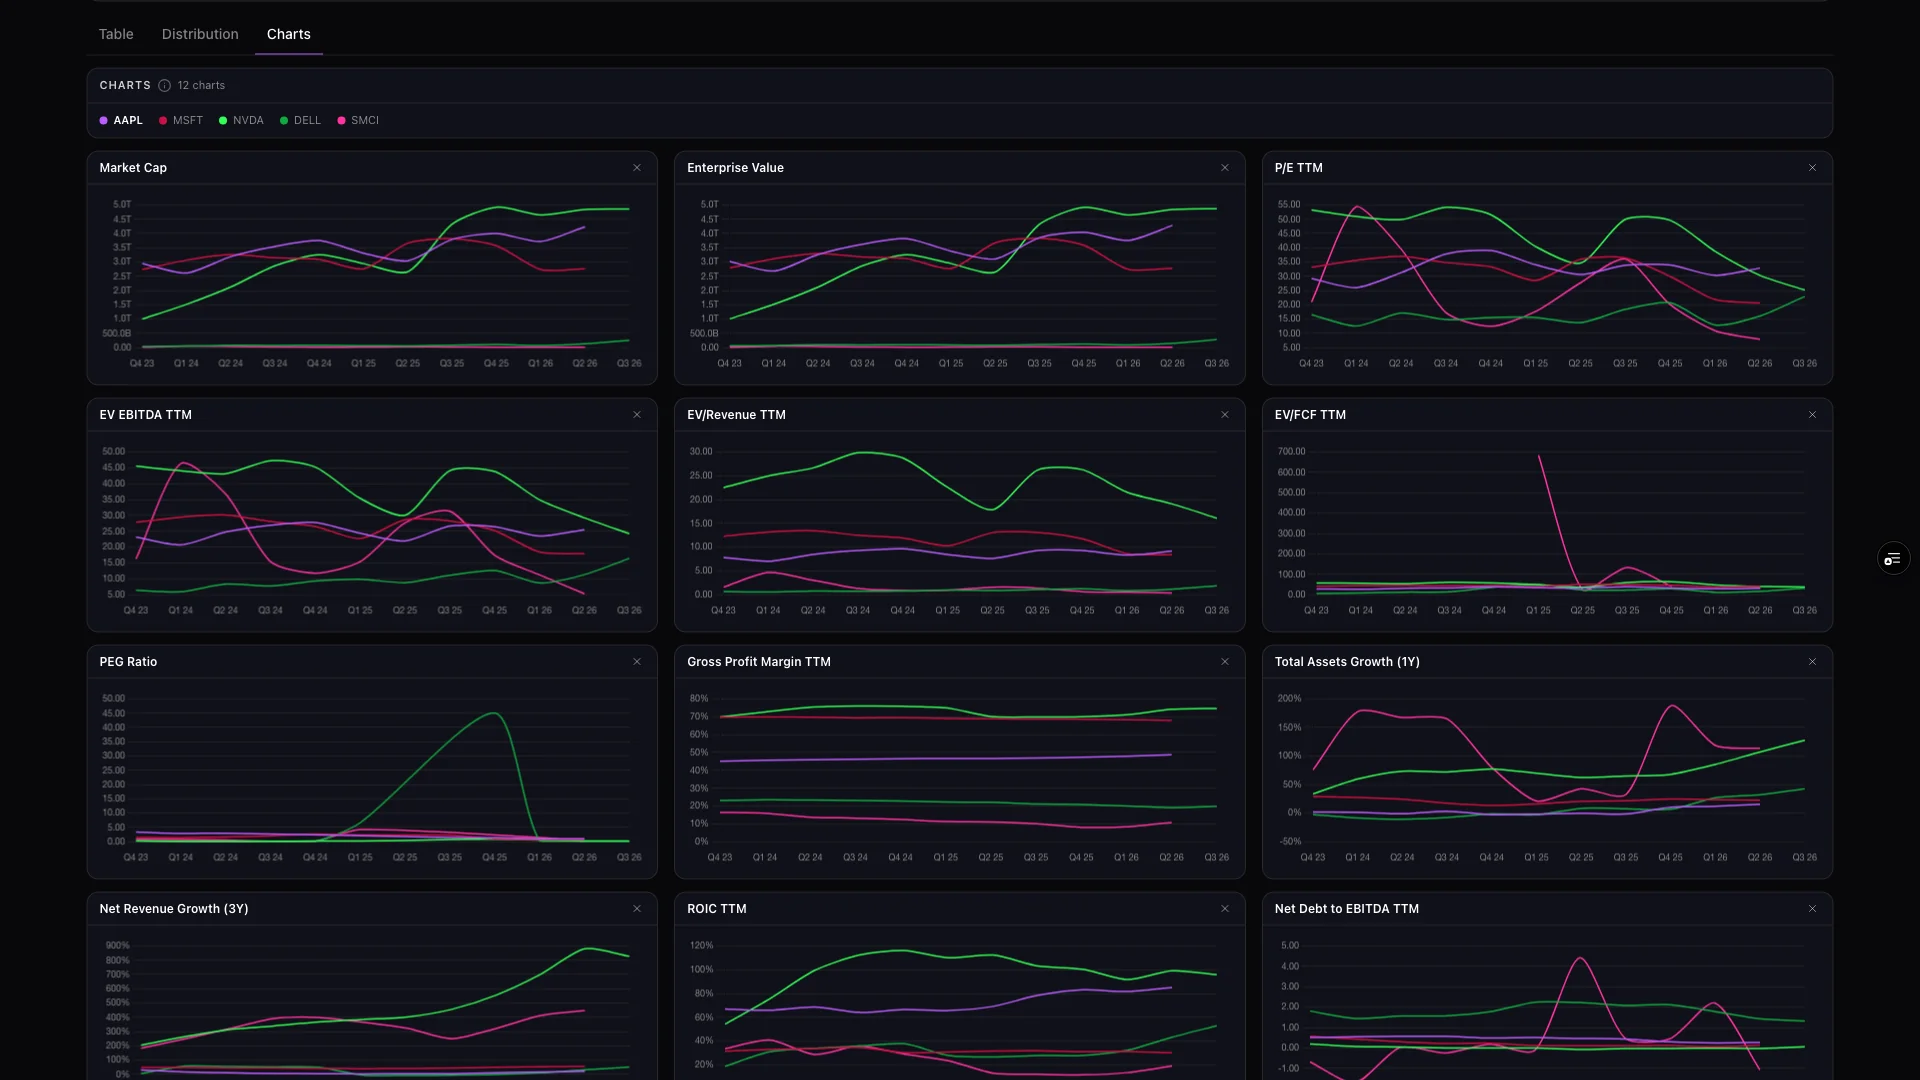Toggle the MSFT legend entry
Viewport: 1920px width, 1080px height.
181,120
